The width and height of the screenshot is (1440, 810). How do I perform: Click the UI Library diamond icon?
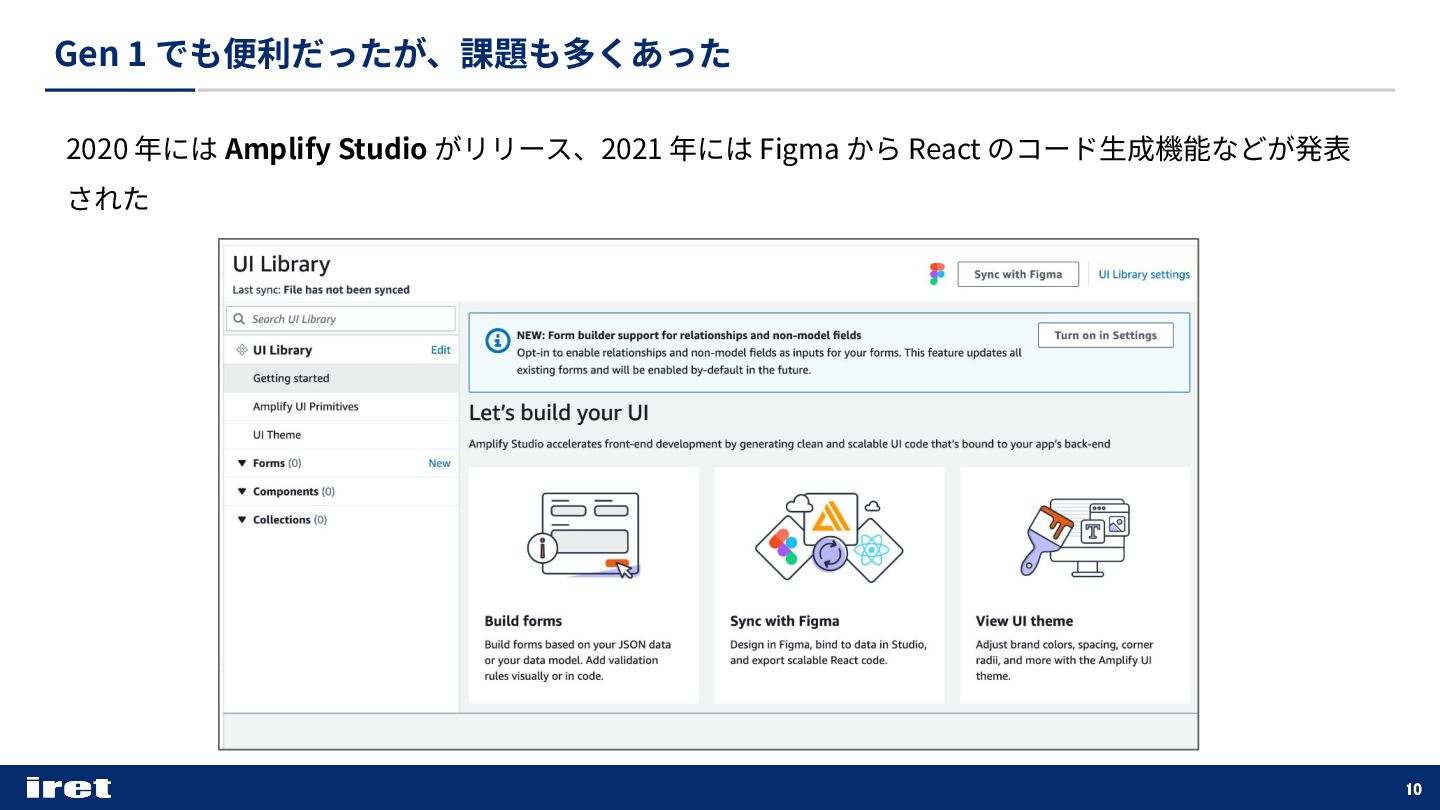click(x=242, y=350)
